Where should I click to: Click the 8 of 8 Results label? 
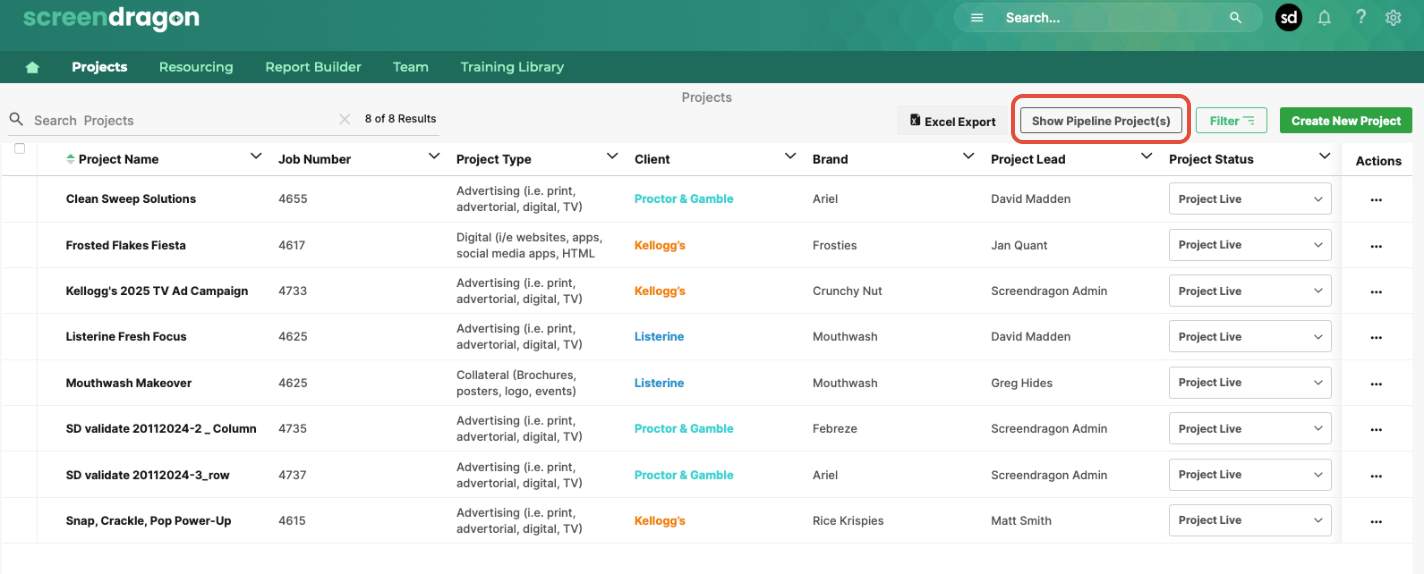click(x=400, y=119)
